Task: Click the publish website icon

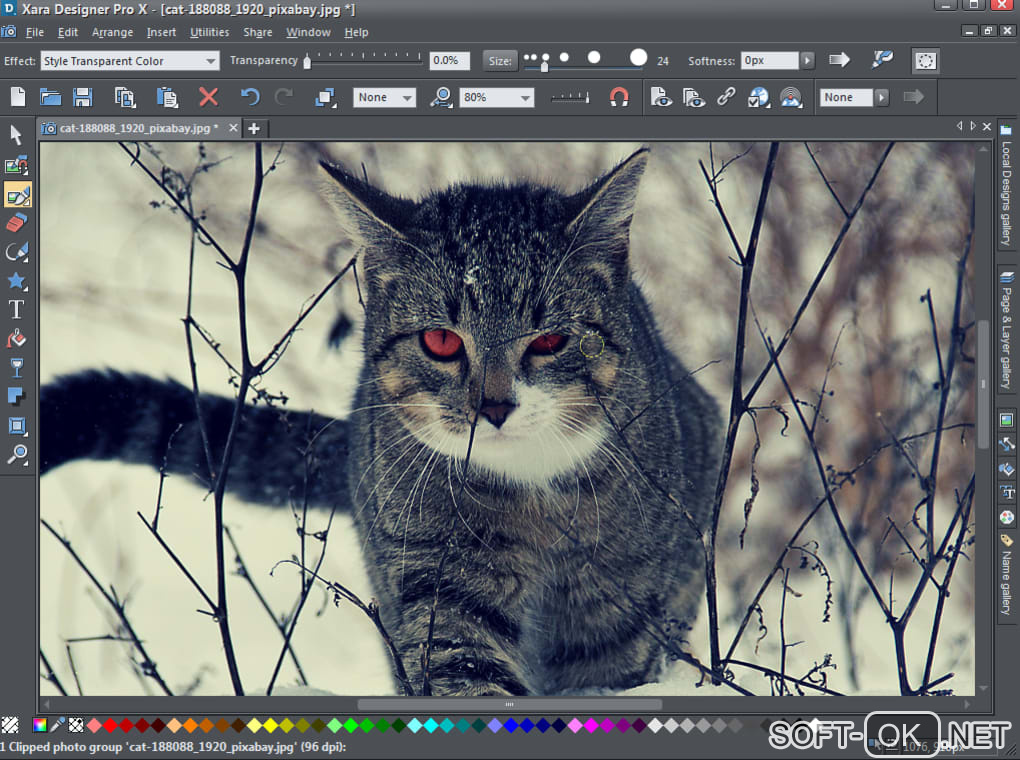Action: tap(791, 98)
